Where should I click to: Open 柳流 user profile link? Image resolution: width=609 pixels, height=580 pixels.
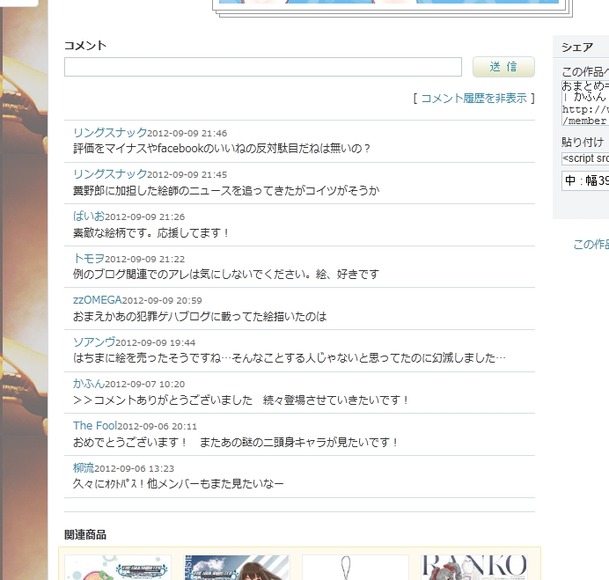[x=84, y=468]
